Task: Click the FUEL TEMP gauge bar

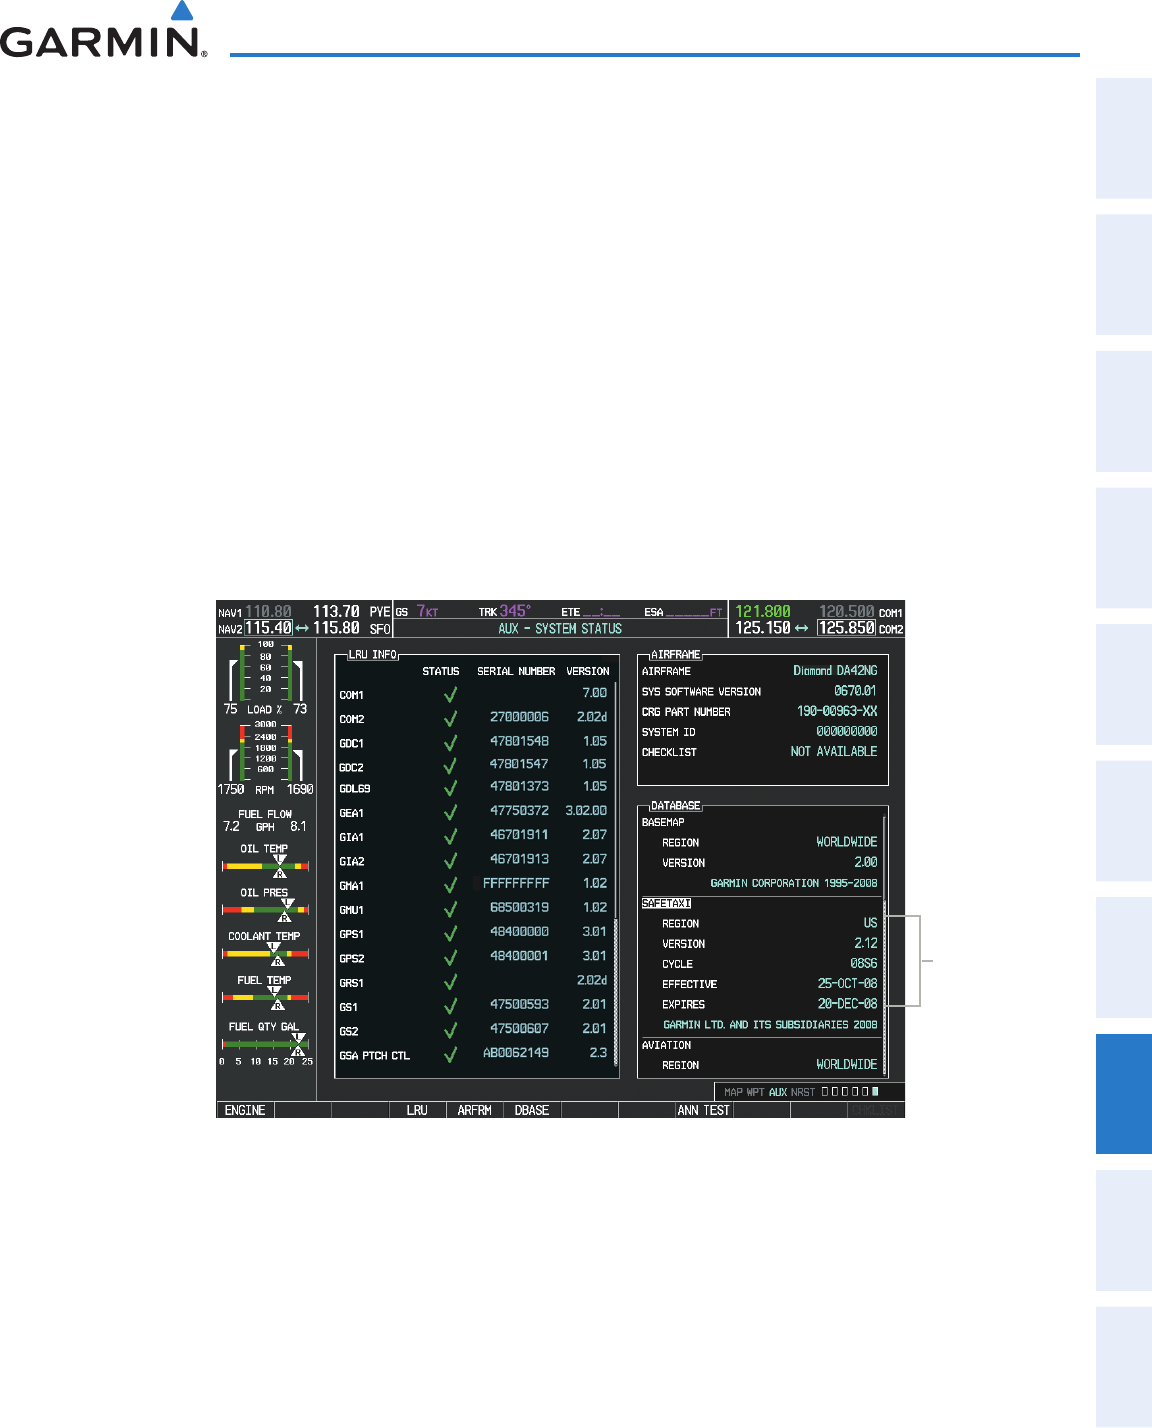Action: click(x=265, y=998)
